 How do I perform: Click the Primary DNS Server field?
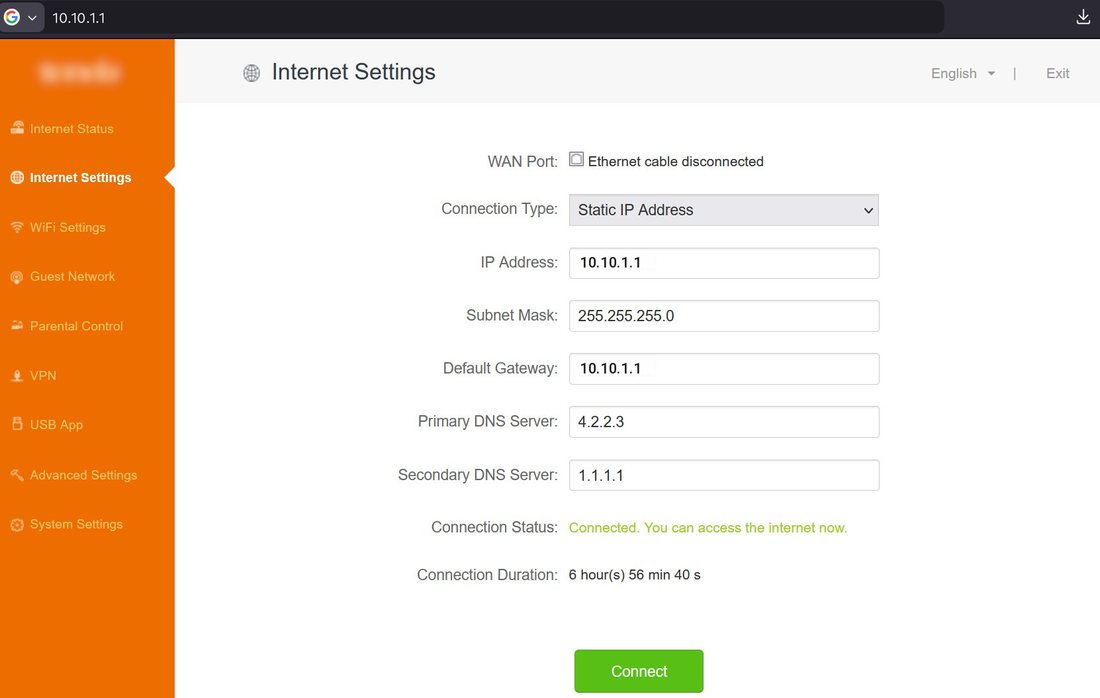pyautogui.click(x=723, y=422)
